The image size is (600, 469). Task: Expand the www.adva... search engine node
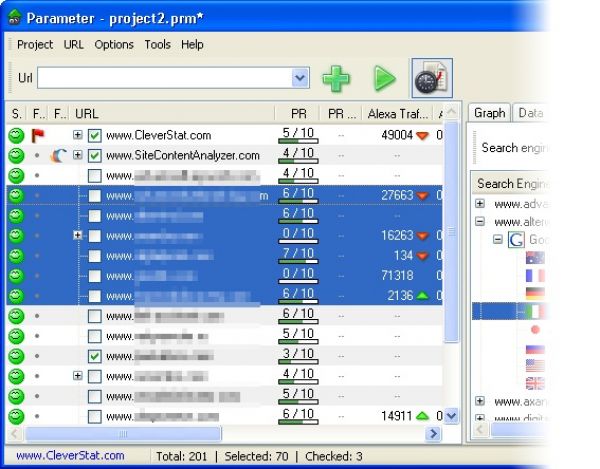(480, 203)
